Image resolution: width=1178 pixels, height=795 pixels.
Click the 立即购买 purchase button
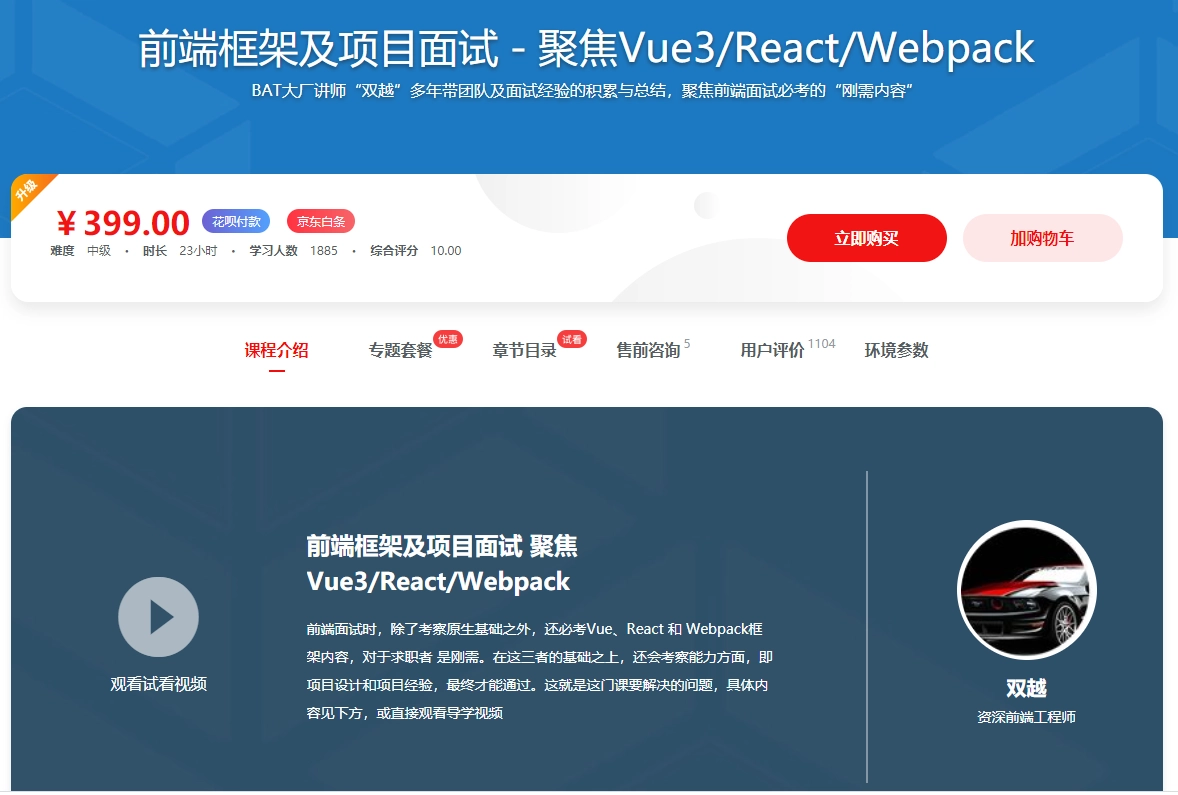click(866, 238)
